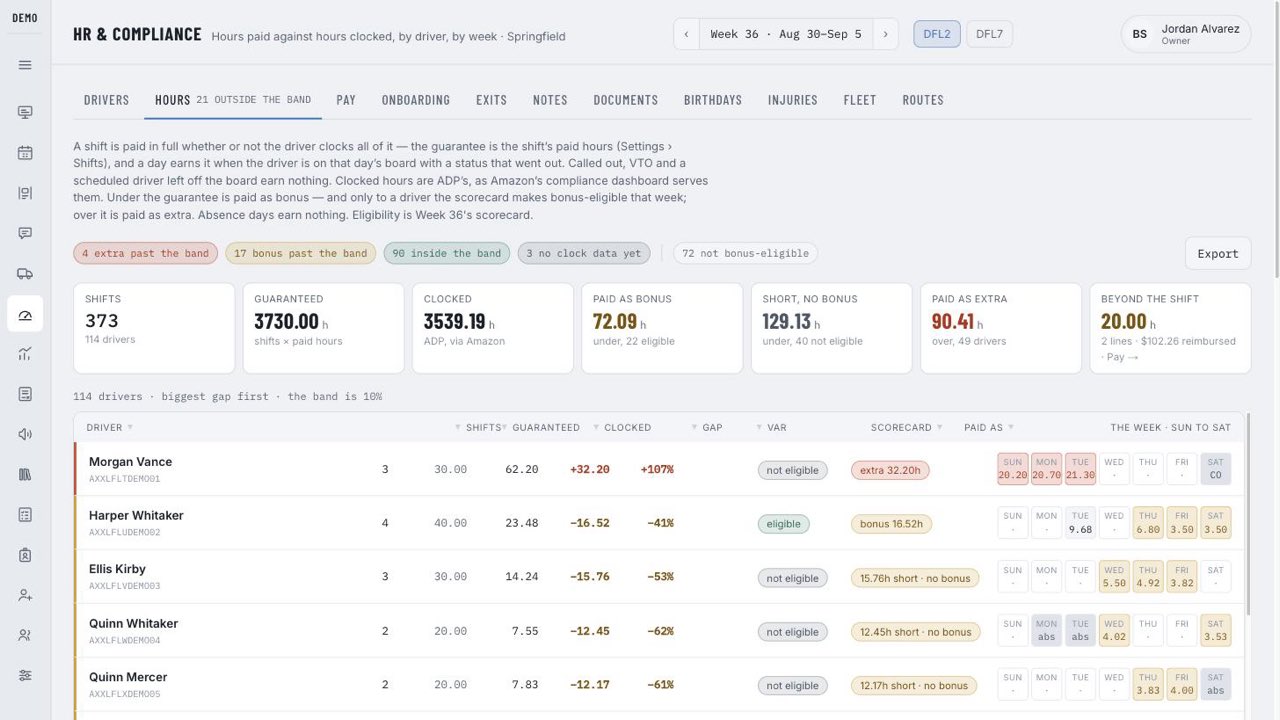Open the sliders settings sidebar icon
1280x720 pixels.
(x=25, y=675)
